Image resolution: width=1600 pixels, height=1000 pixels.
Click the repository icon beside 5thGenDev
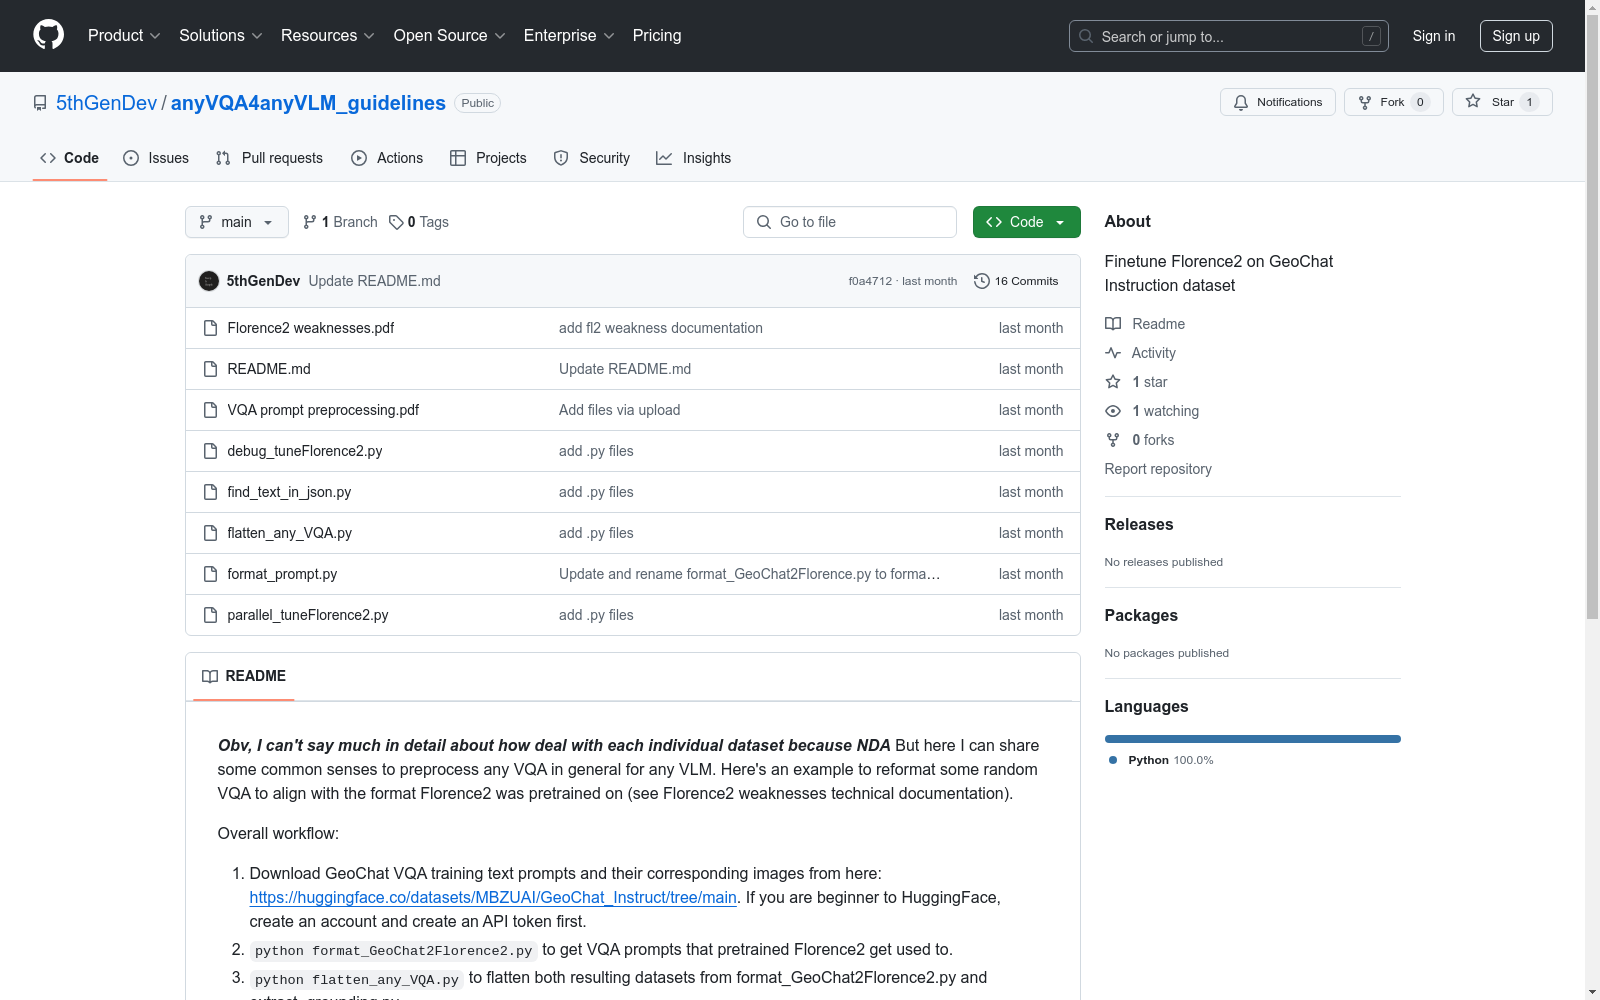pyautogui.click(x=40, y=103)
